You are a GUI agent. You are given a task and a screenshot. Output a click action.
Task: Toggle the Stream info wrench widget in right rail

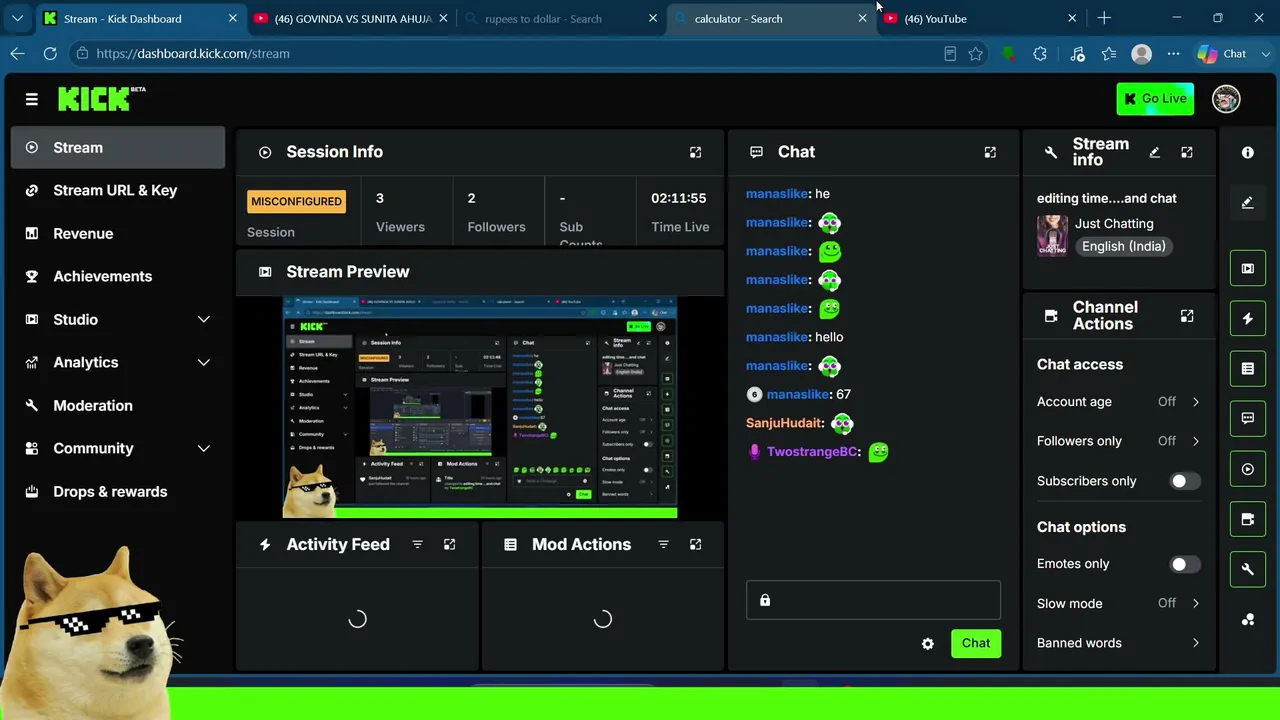point(1248,569)
